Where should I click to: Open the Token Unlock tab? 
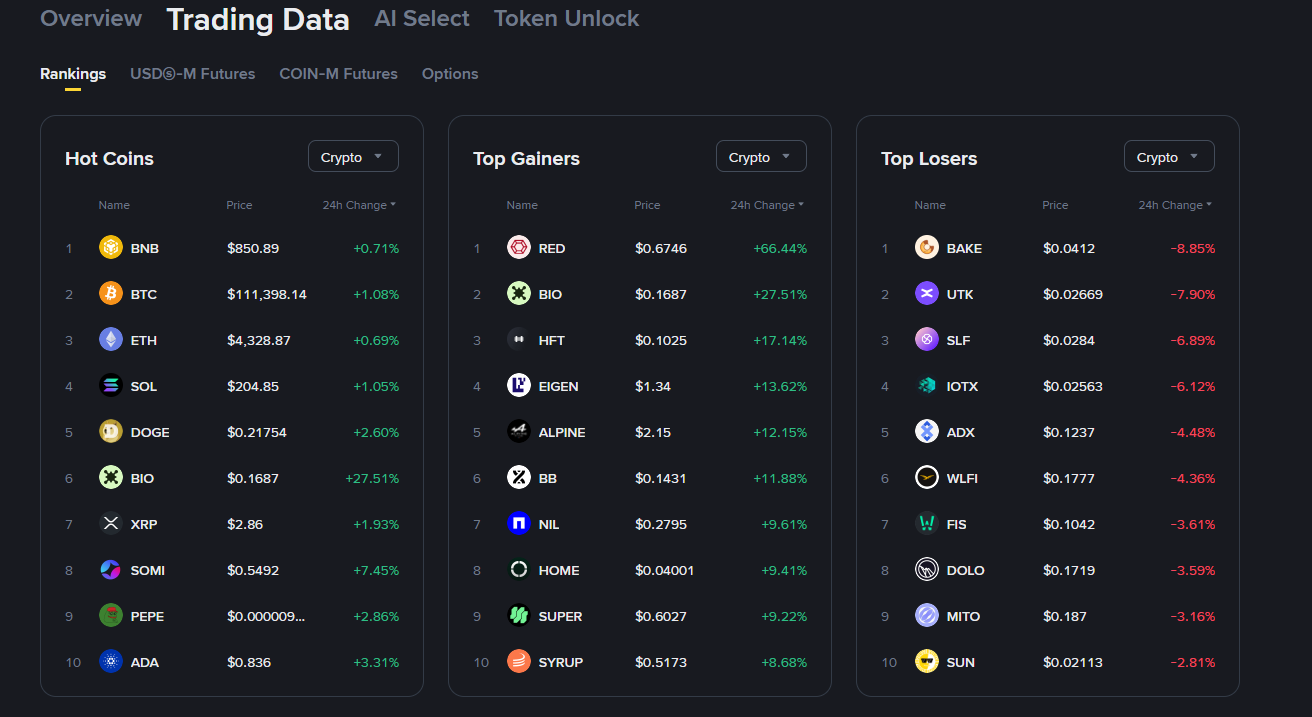[566, 19]
